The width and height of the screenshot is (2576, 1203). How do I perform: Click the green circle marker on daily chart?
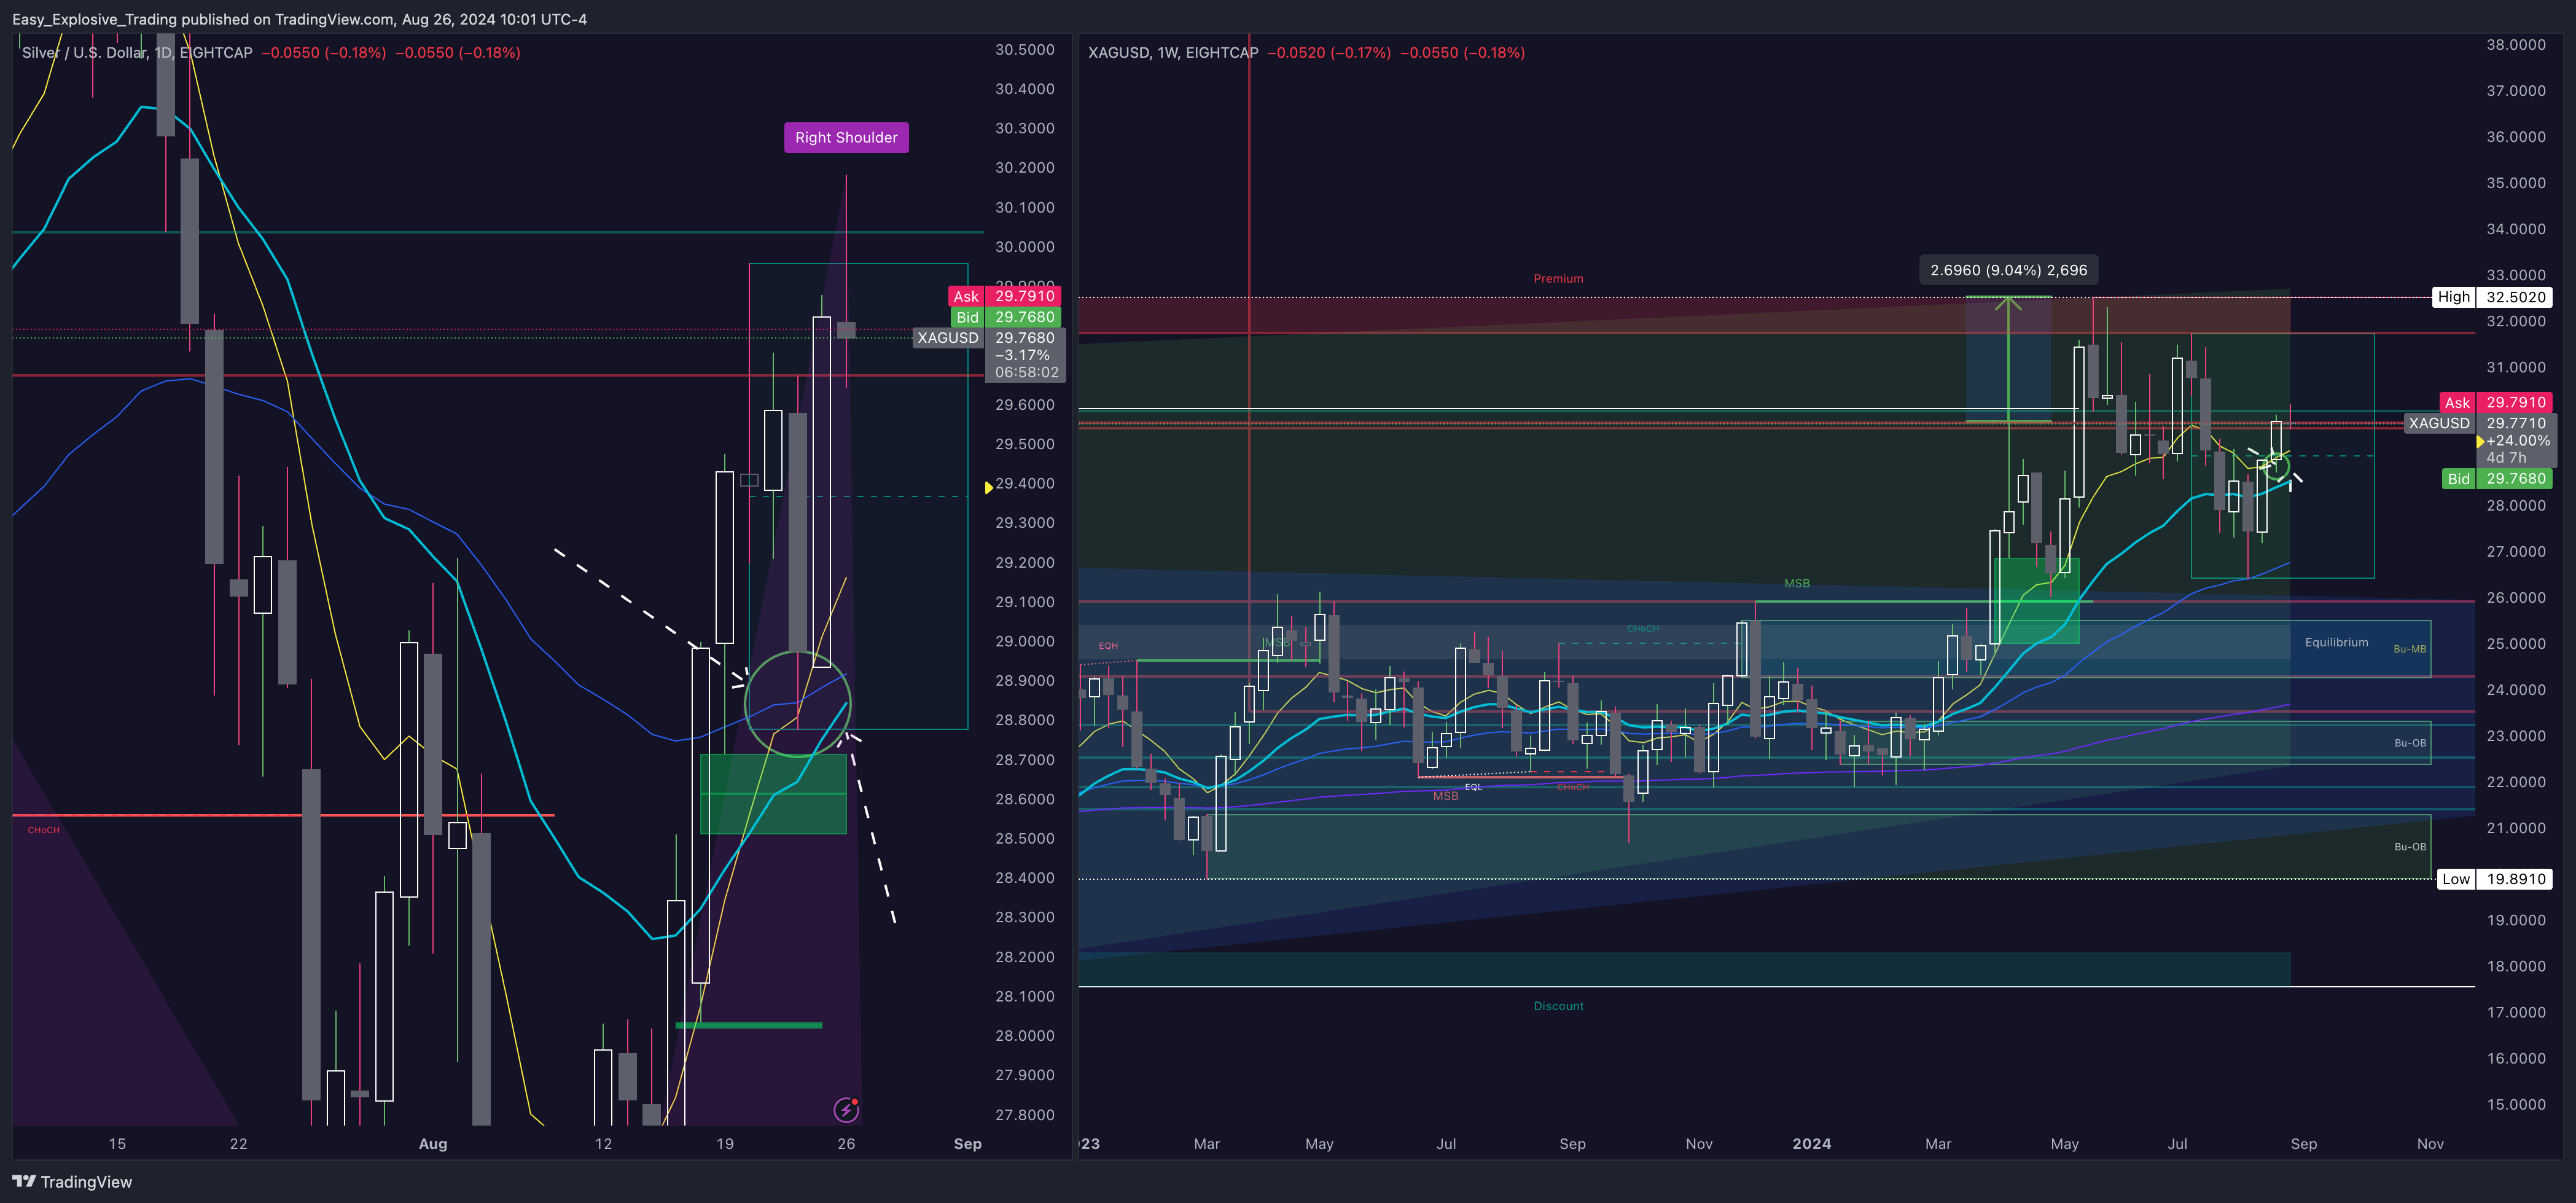tap(797, 704)
